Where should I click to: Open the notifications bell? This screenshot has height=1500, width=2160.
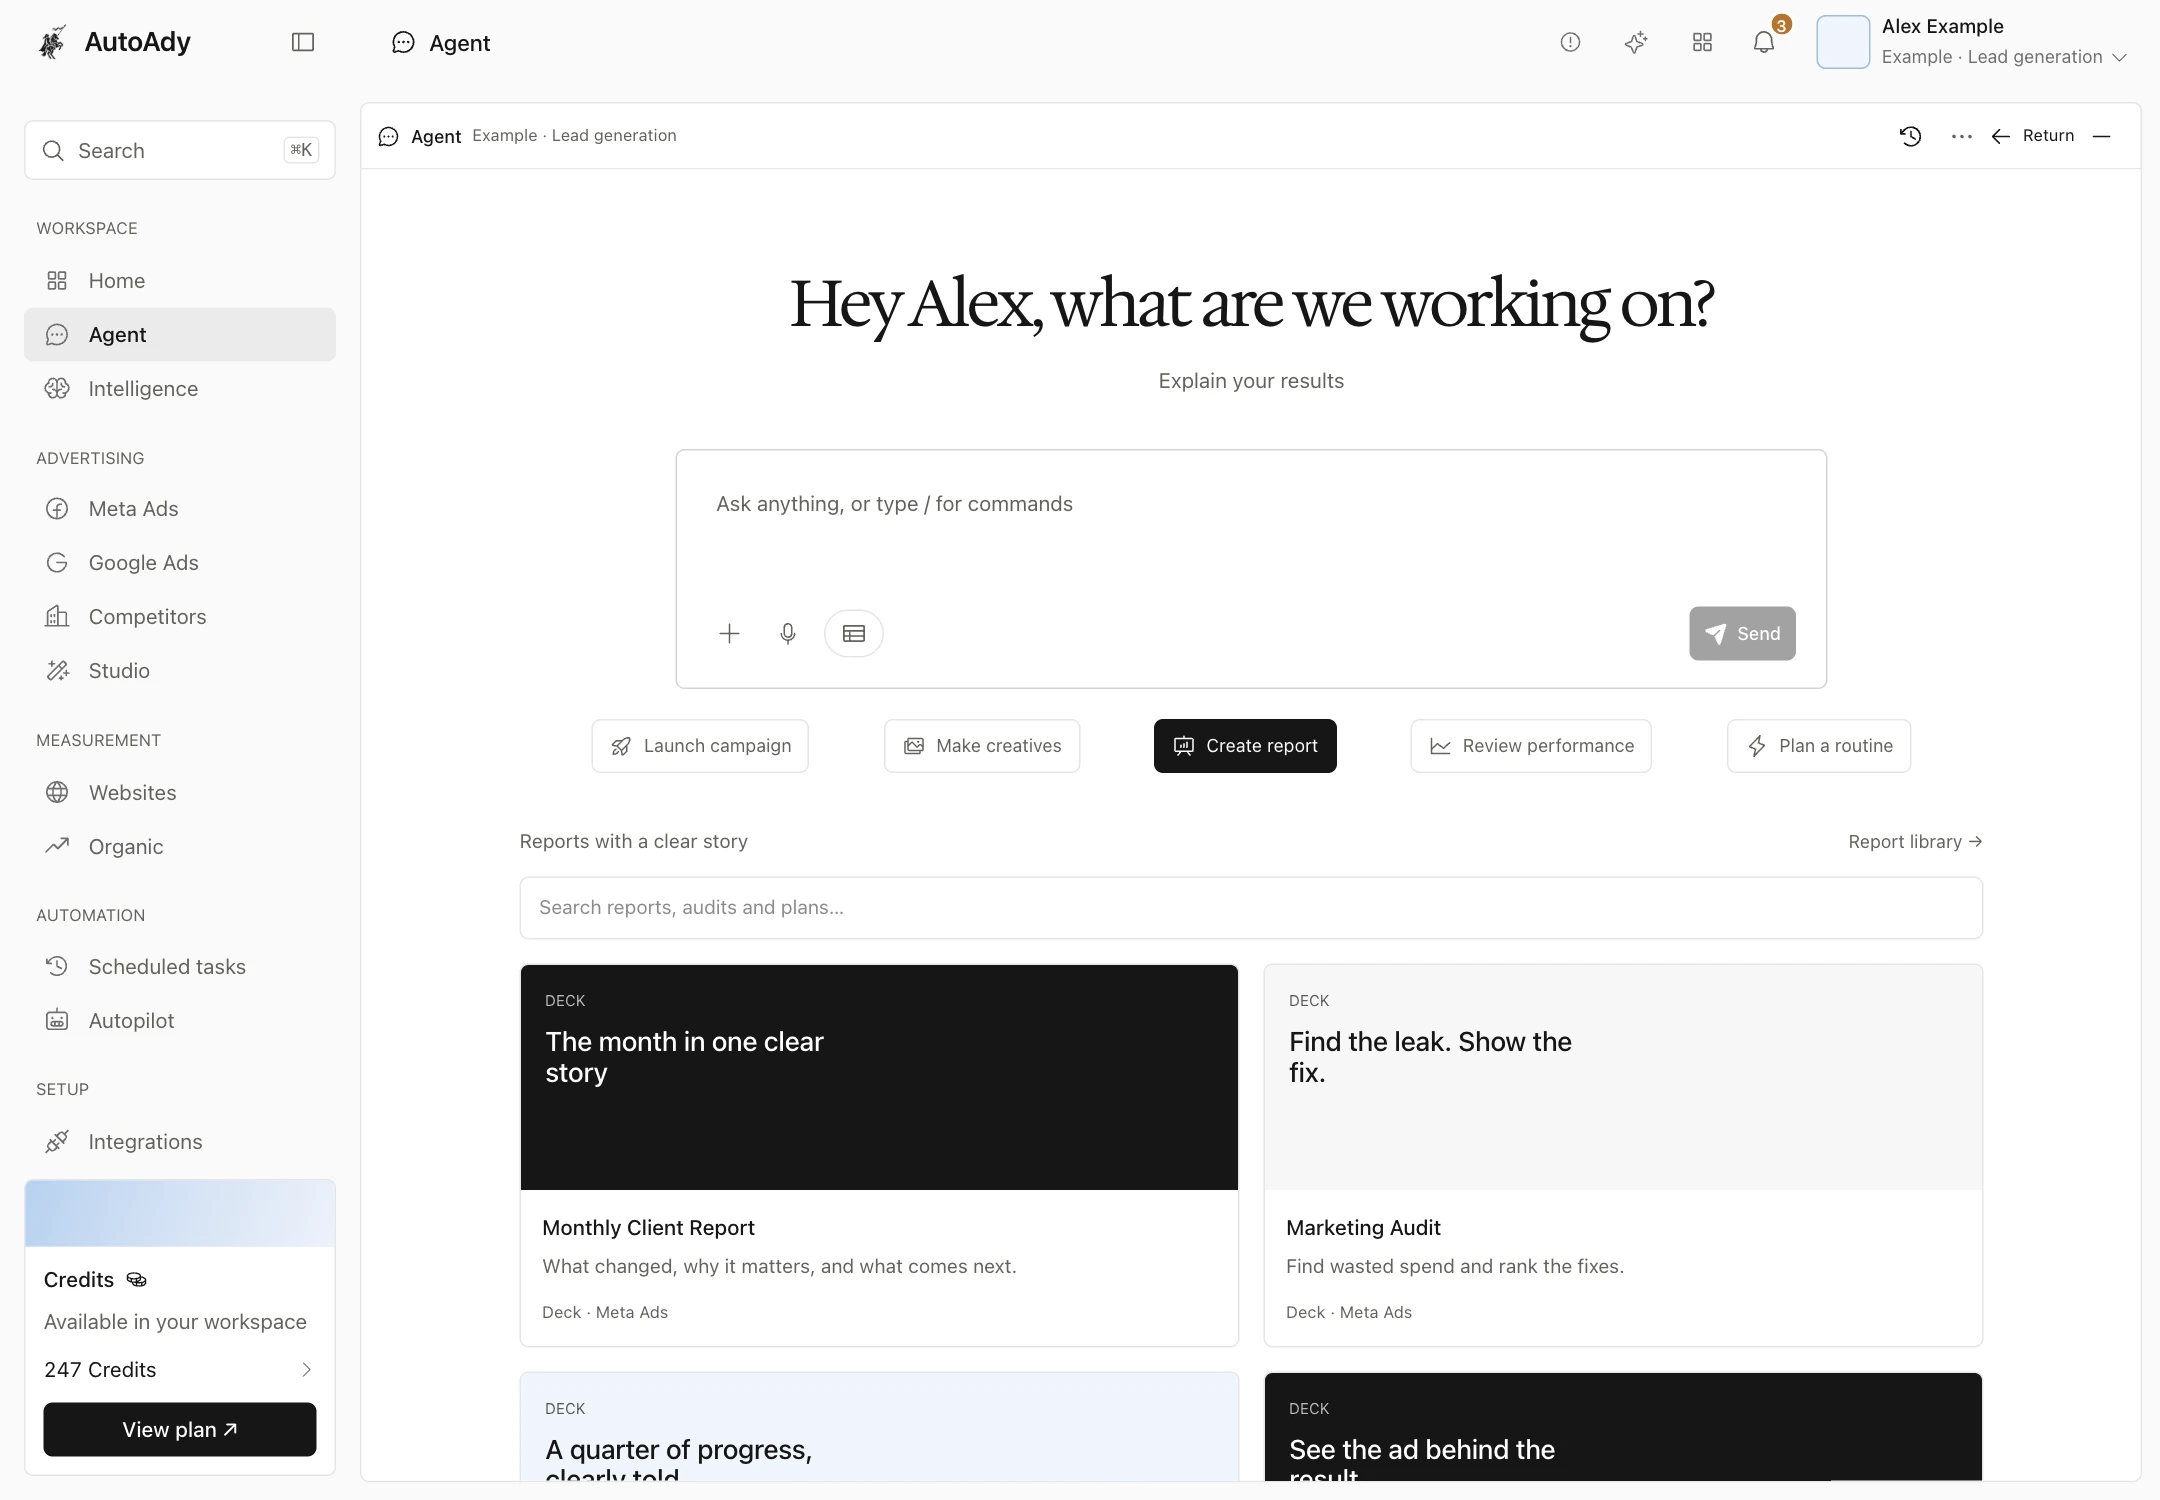[1764, 42]
